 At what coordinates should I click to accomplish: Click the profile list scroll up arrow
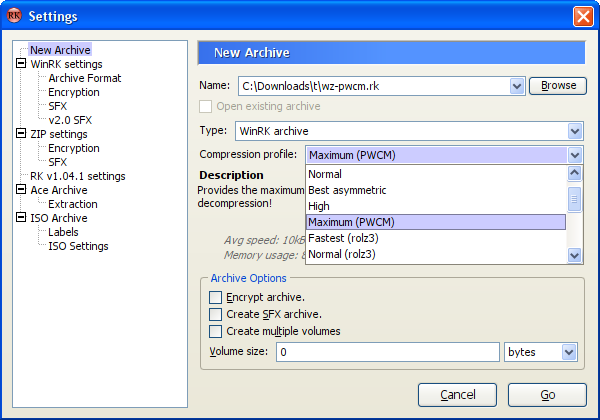pos(574,173)
